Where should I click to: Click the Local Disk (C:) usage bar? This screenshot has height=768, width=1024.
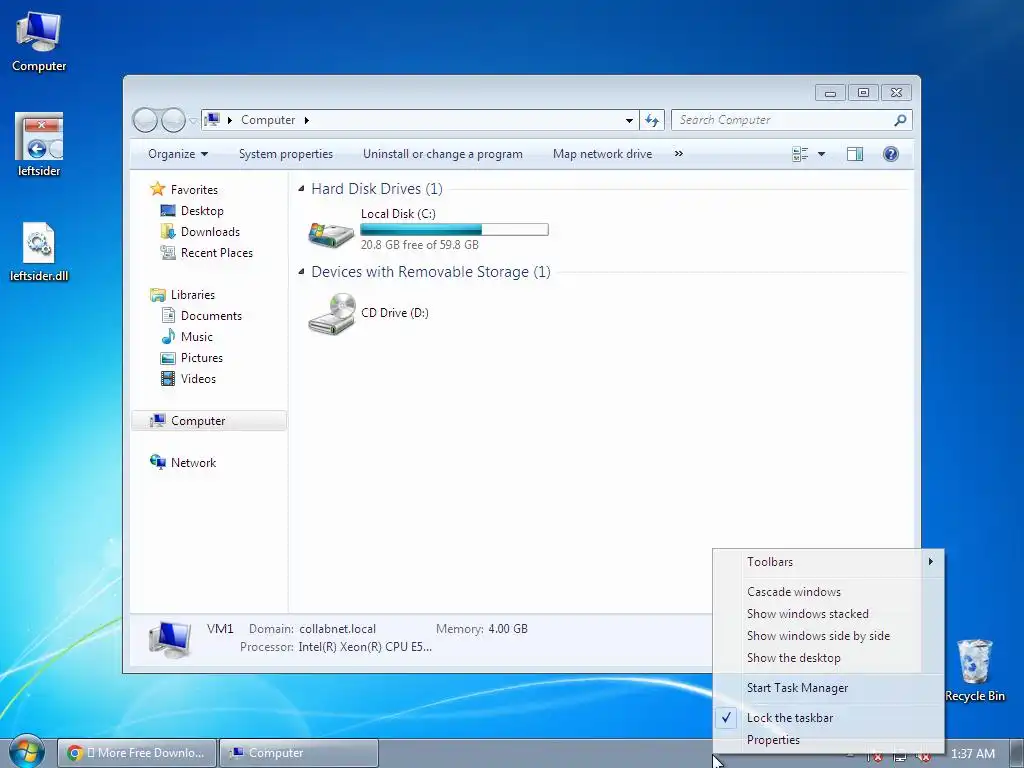(455, 229)
